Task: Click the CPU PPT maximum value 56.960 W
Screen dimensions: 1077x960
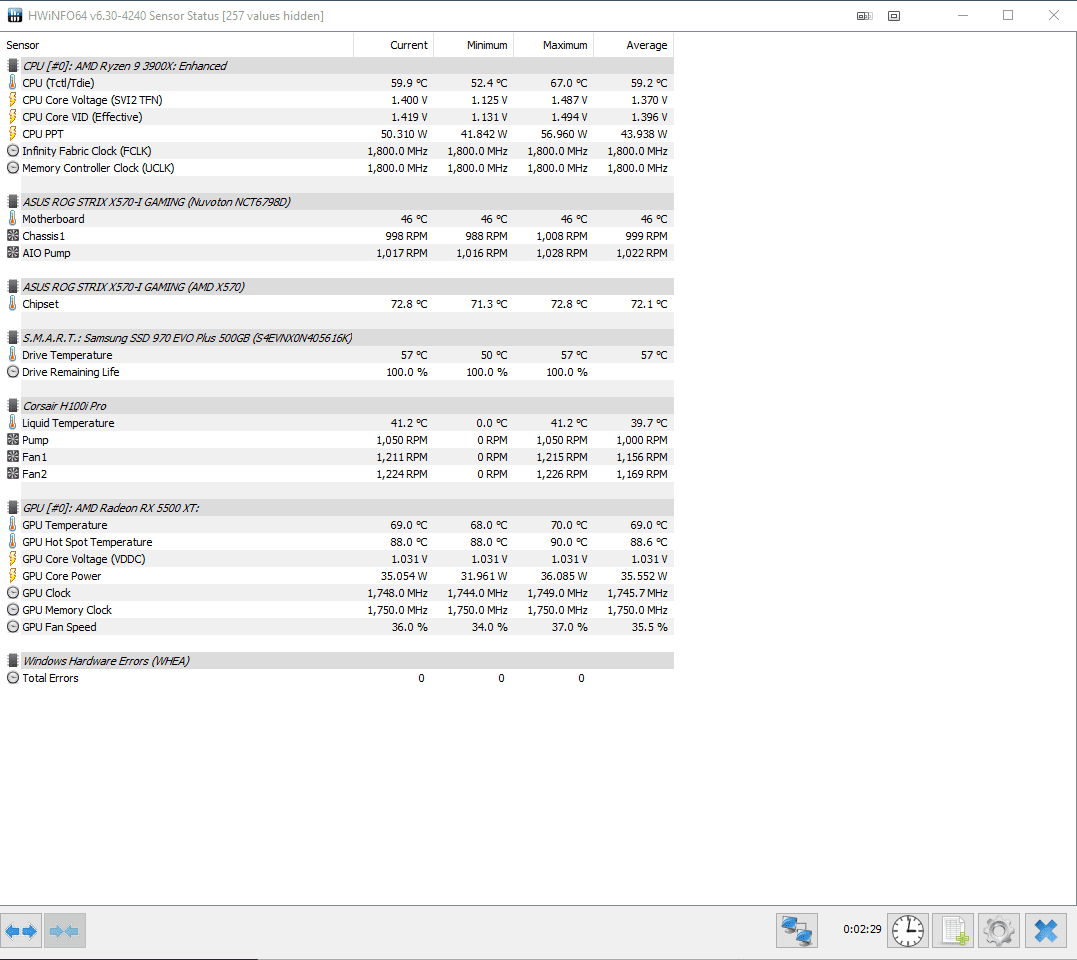Action: 564,134
